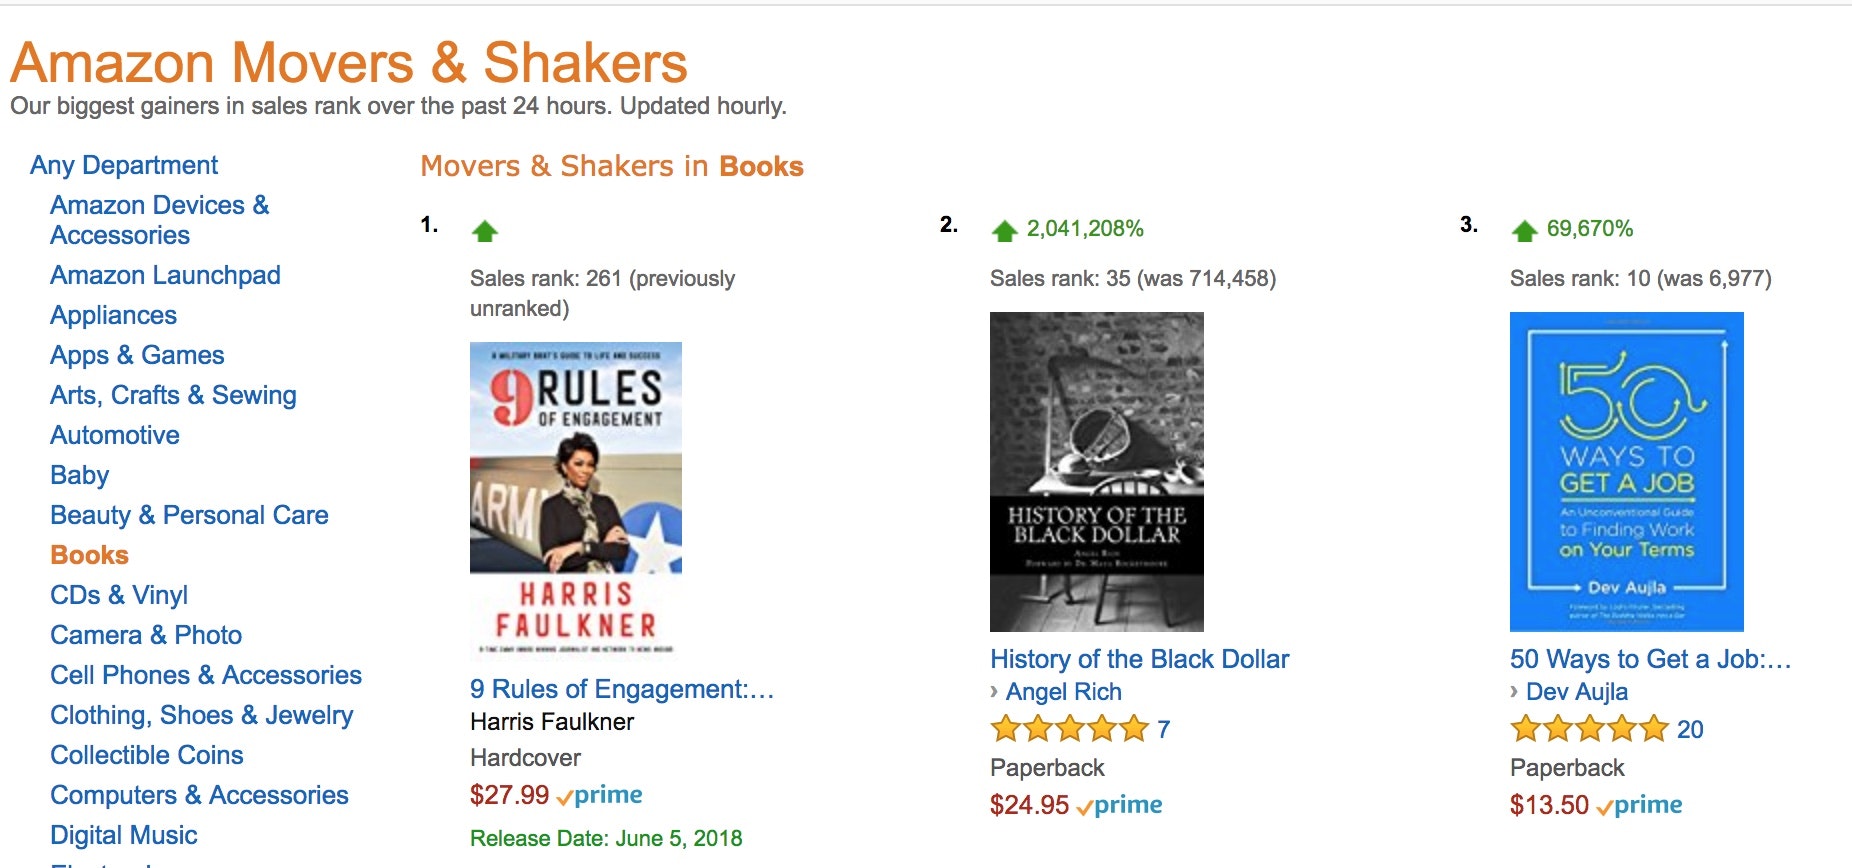Click green arrow beside 2,041,208% gain
The width and height of the screenshot is (1852, 868).
tap(1004, 231)
